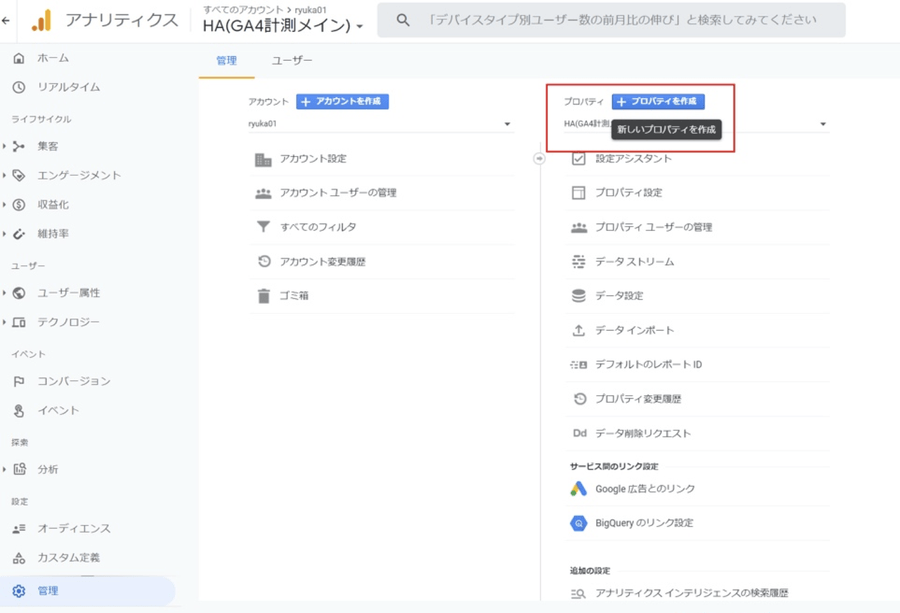Click the account change history icon

pos(263,262)
